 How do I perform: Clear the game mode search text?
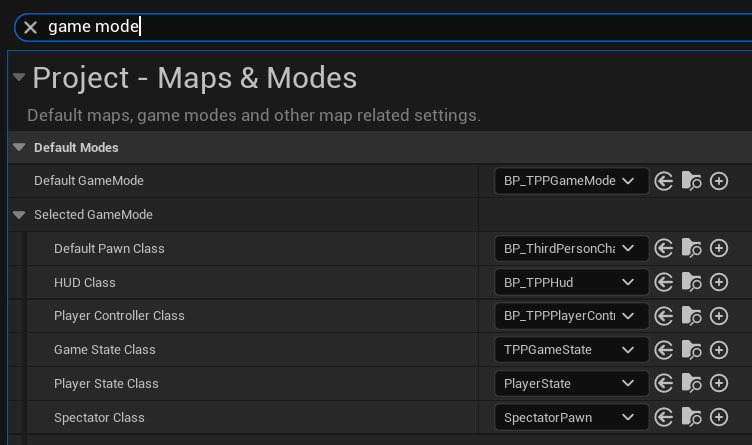(x=30, y=27)
